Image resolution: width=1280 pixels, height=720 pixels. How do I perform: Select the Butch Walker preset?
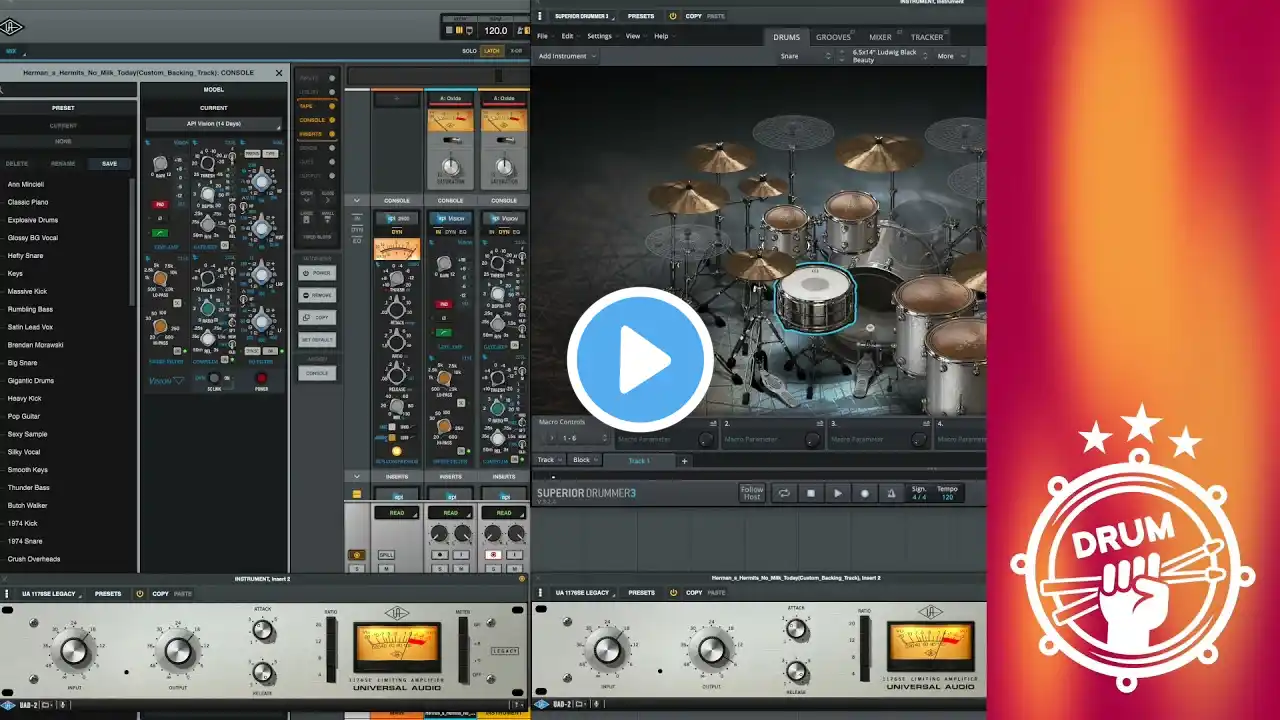click(28, 505)
